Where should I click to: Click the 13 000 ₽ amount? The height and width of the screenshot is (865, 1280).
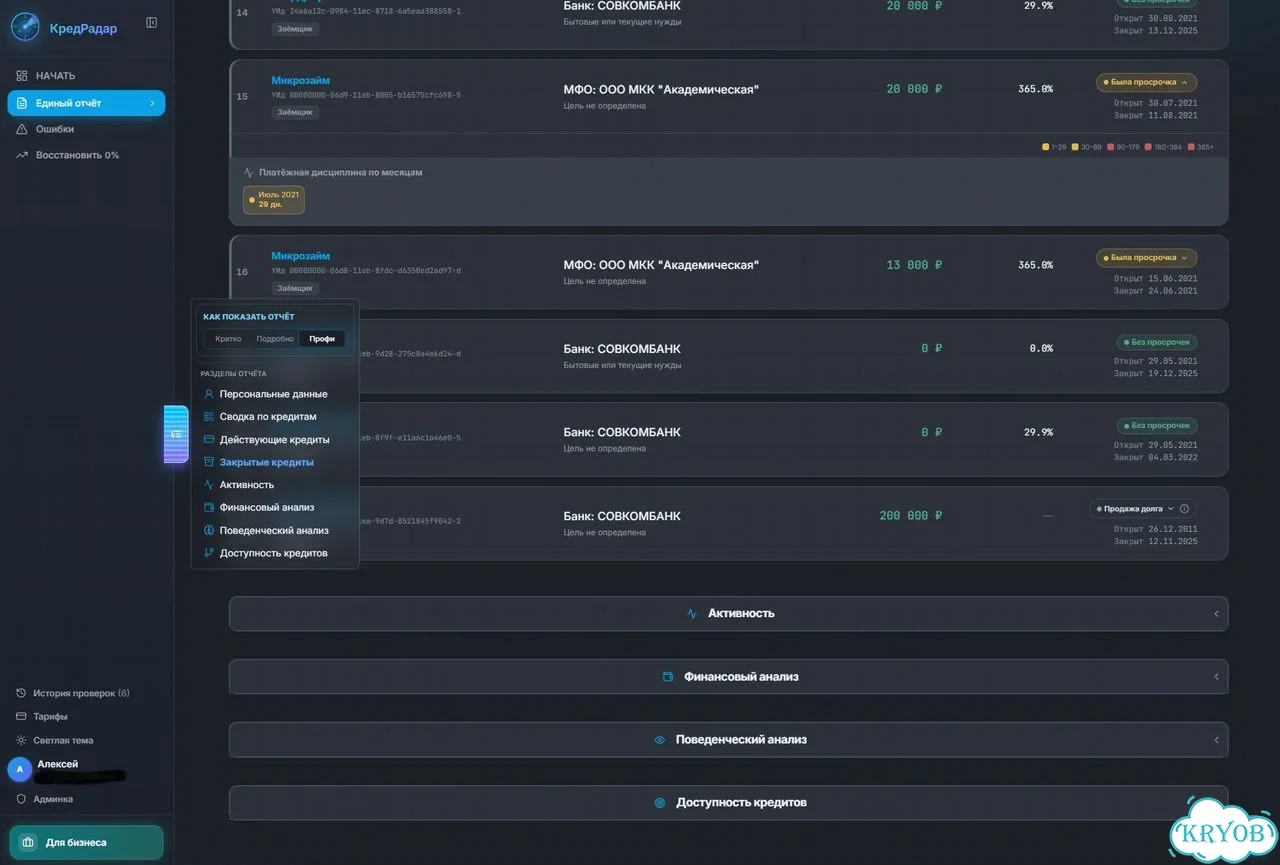(x=914, y=265)
